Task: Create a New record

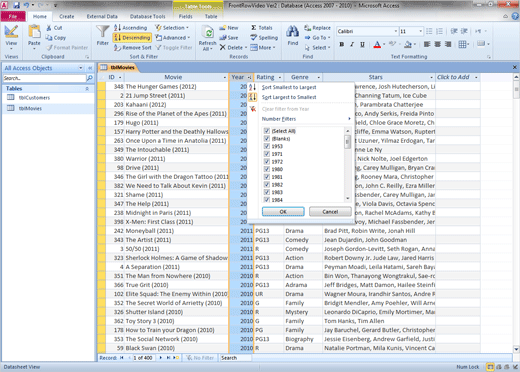Action: click(x=229, y=28)
